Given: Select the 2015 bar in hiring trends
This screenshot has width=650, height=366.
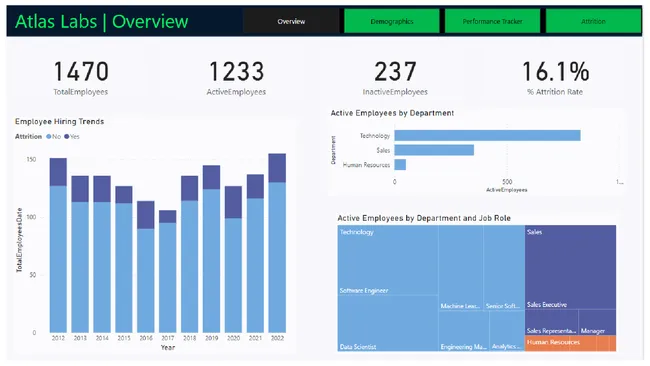Looking at the screenshot, I should (124, 259).
